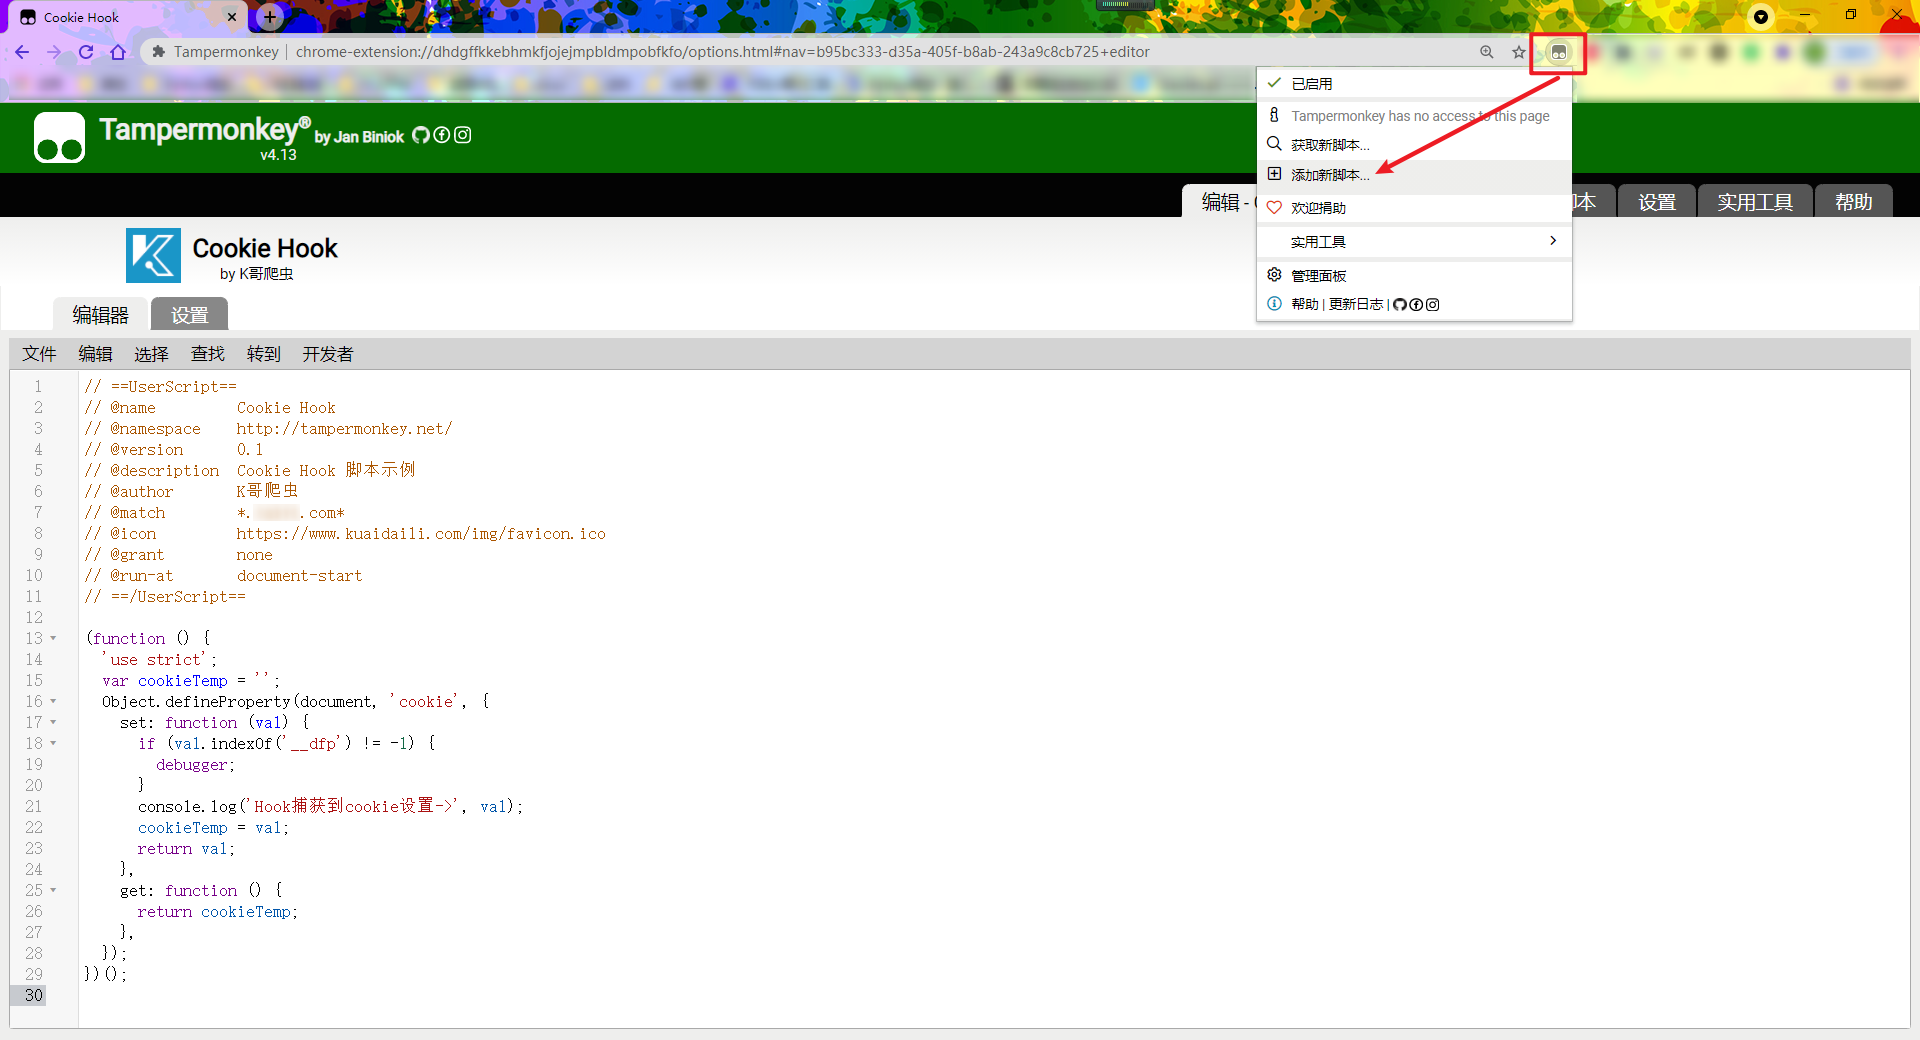
Task: Open the 选择 menu in the editor
Action: (152, 354)
